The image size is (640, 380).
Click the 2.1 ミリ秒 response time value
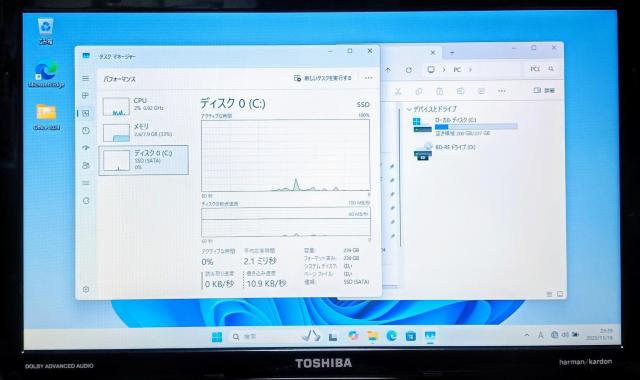[260, 261]
